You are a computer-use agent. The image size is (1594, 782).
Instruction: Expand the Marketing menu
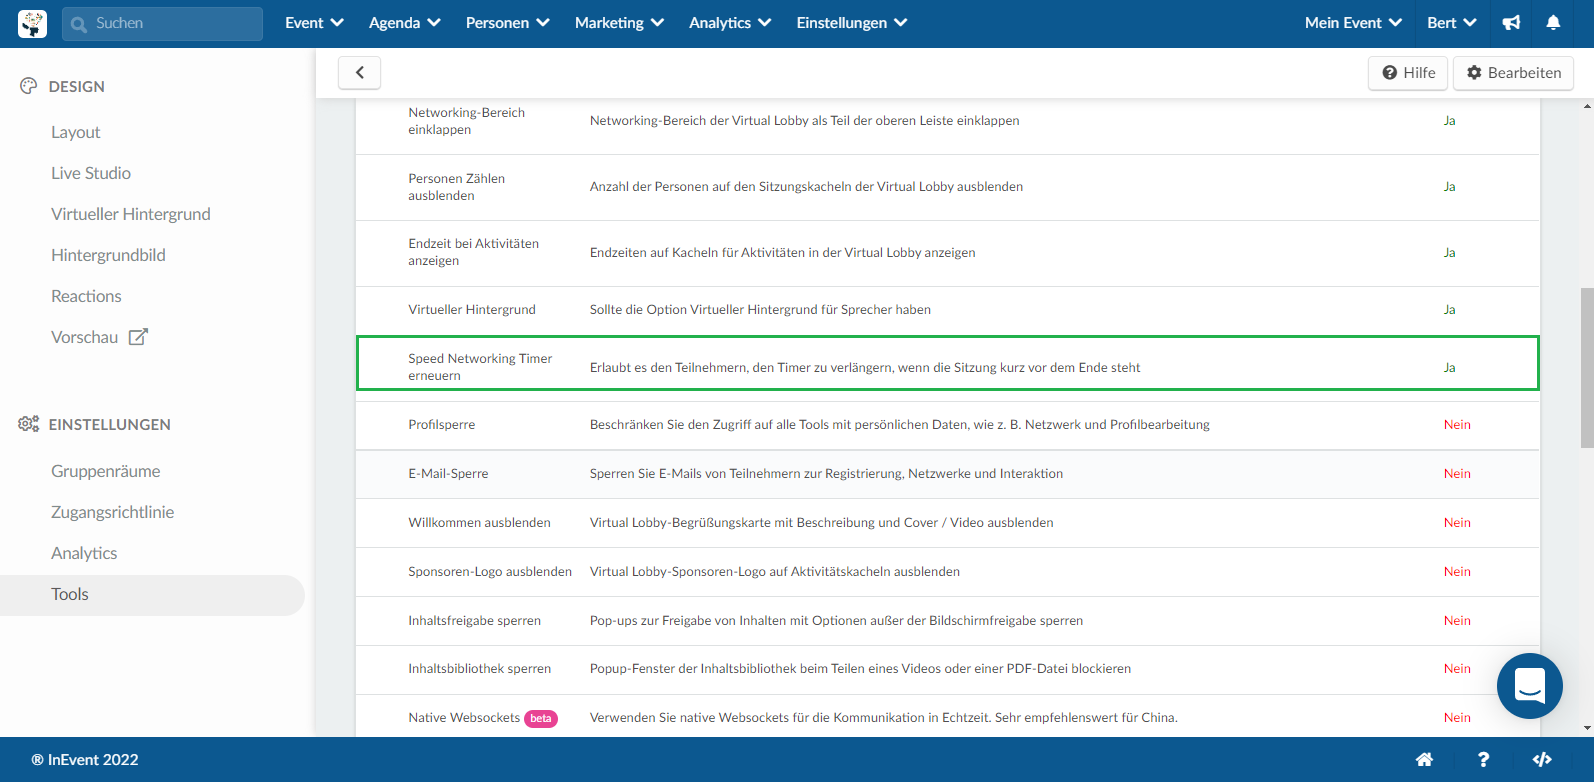click(619, 23)
